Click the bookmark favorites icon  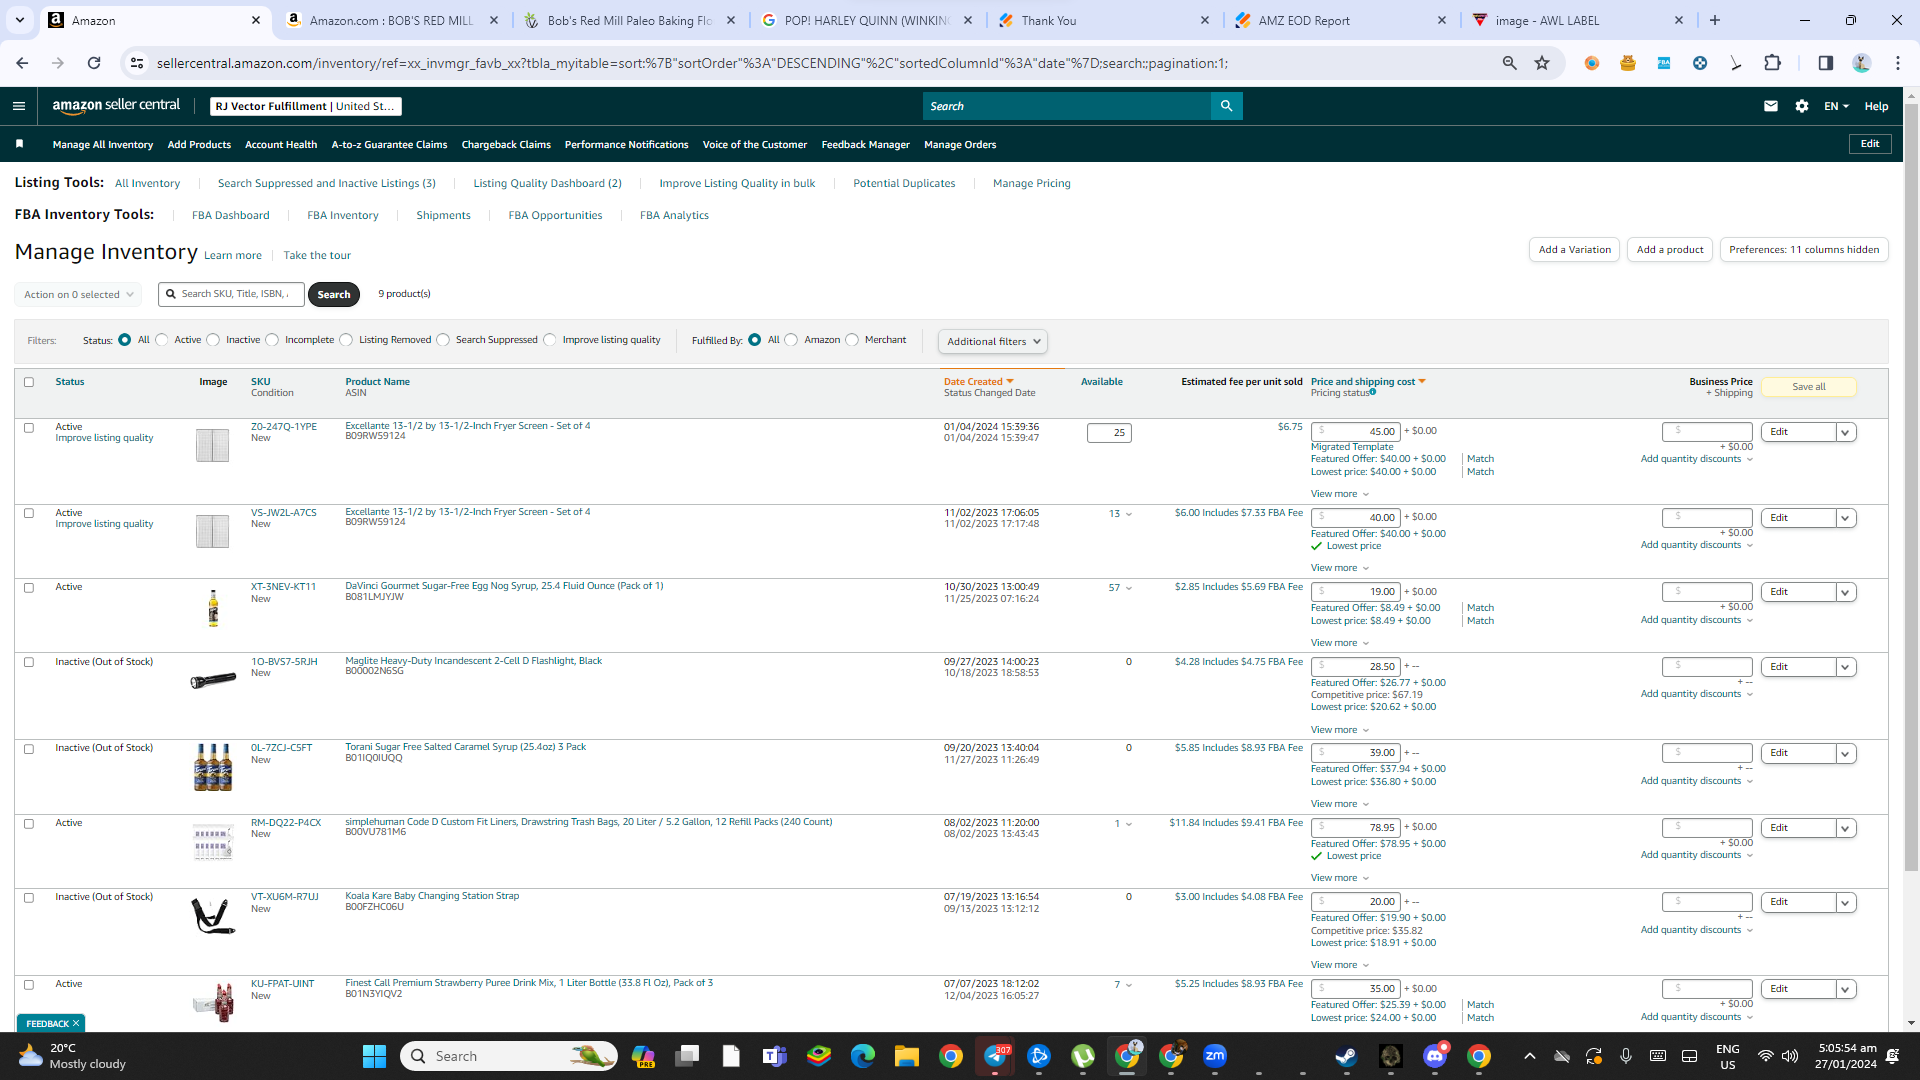[x=19, y=144]
